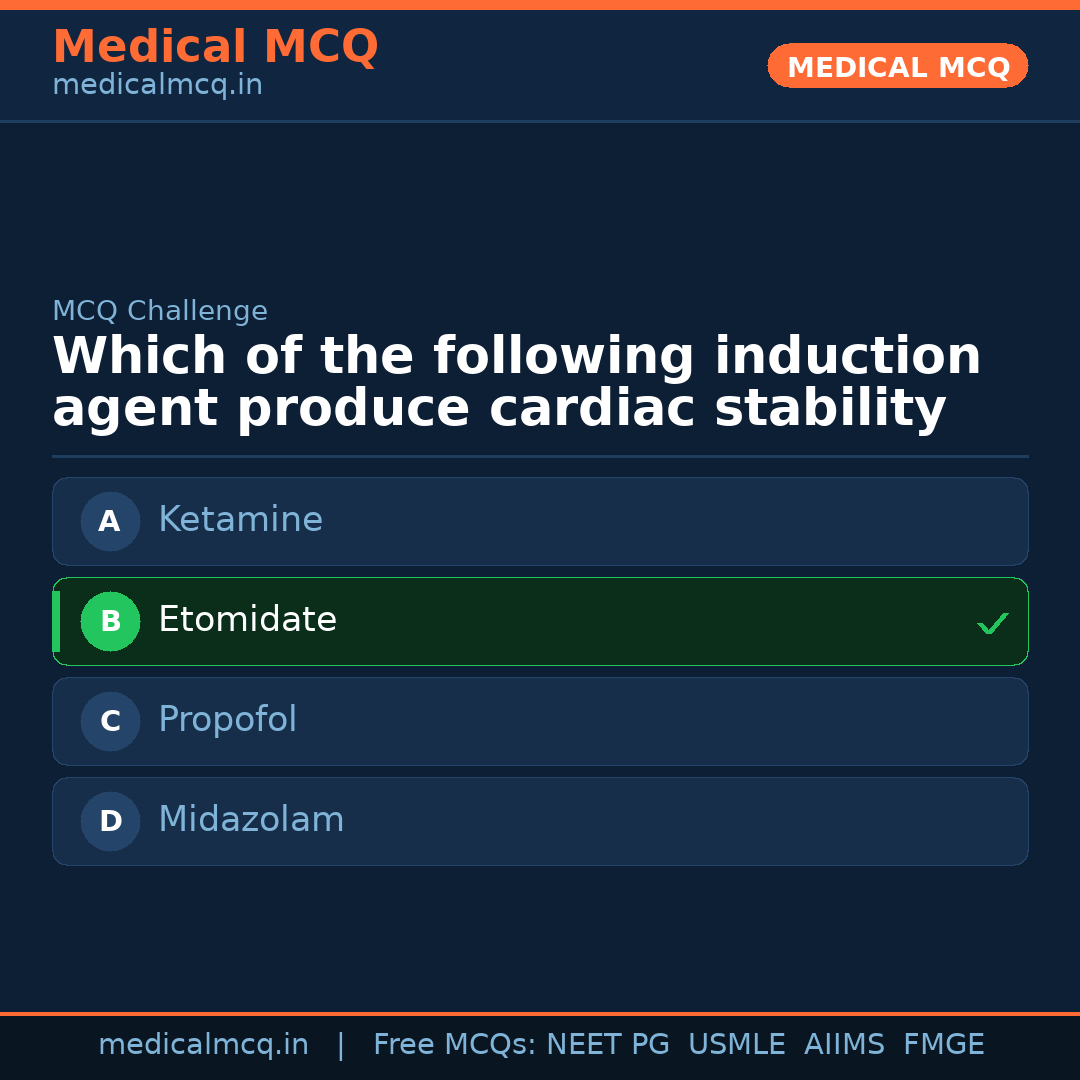Switch to the USMLE category

pyautogui.click(x=737, y=1044)
